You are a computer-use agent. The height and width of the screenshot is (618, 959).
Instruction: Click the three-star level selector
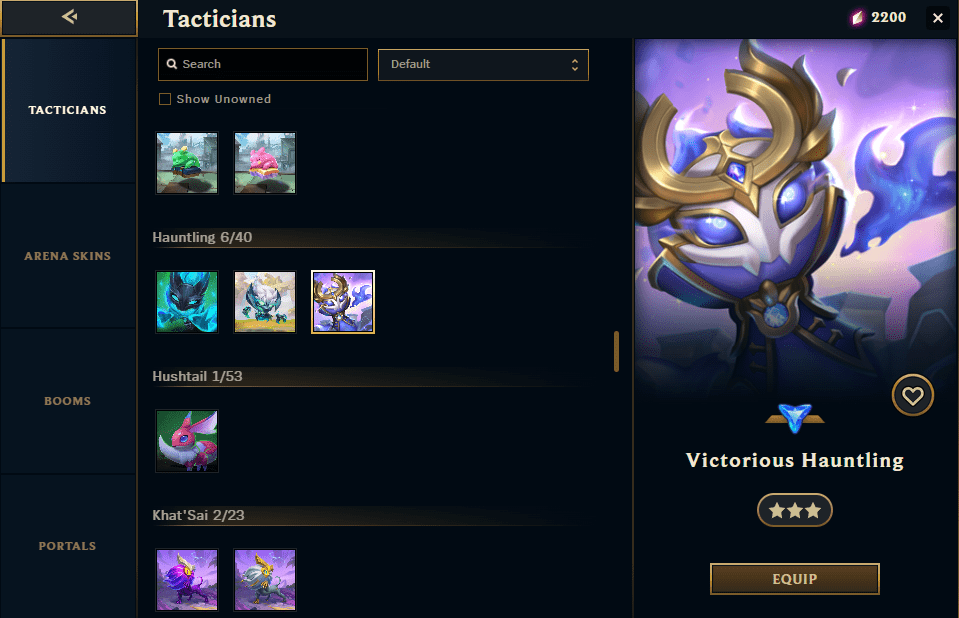[x=794, y=510]
